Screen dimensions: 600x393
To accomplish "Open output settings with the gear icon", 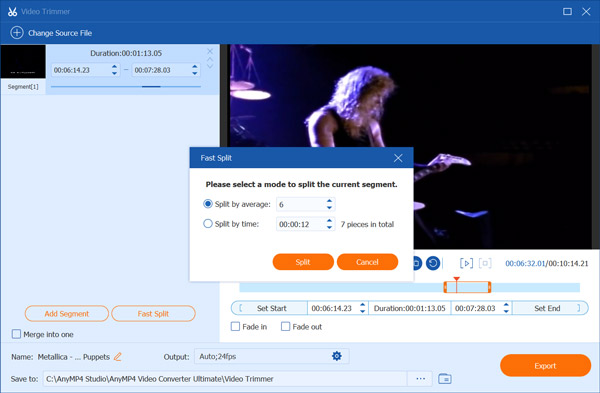I will (336, 356).
